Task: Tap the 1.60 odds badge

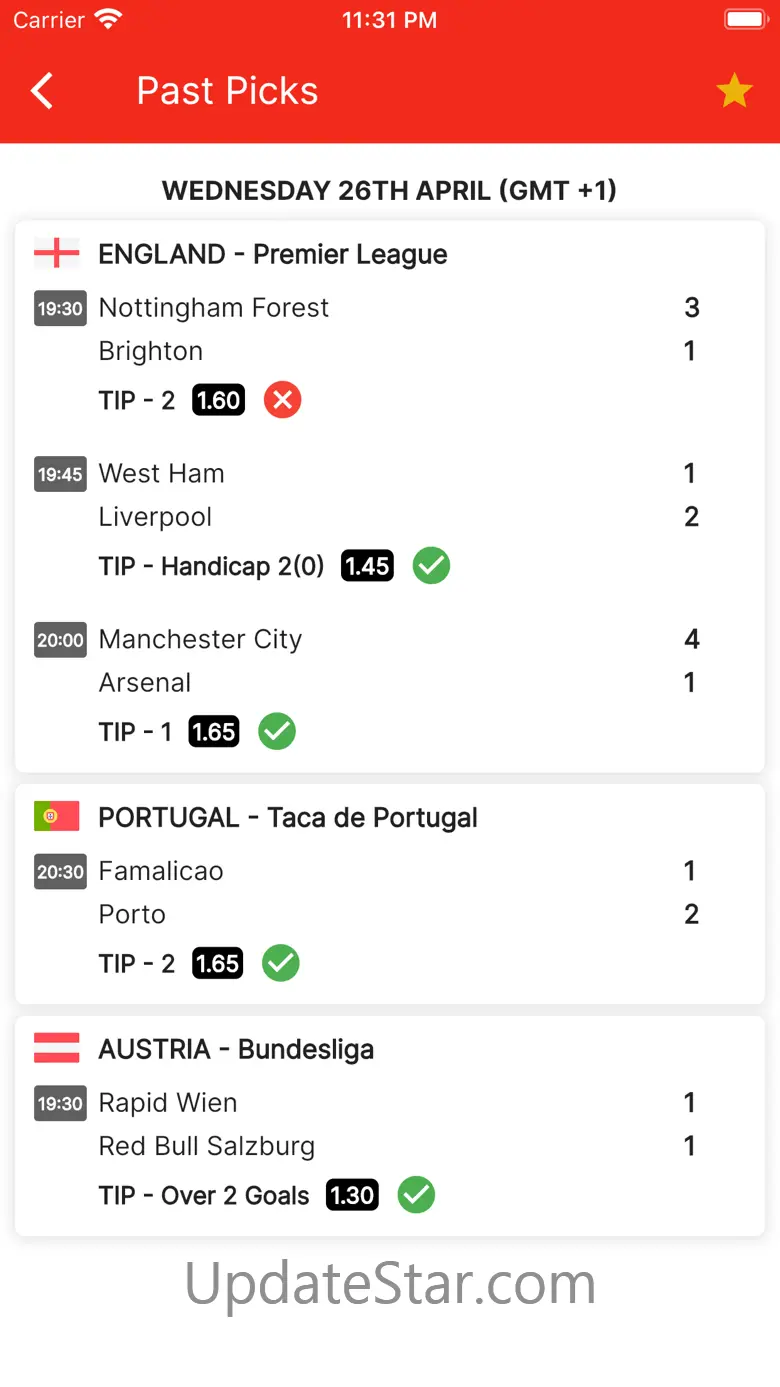Action: click(x=218, y=401)
